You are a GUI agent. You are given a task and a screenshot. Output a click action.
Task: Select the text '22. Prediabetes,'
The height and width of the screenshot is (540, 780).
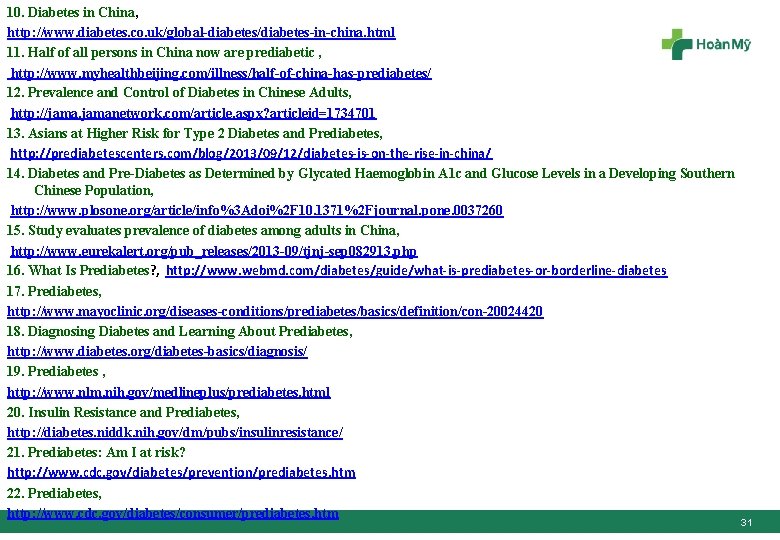(54, 493)
